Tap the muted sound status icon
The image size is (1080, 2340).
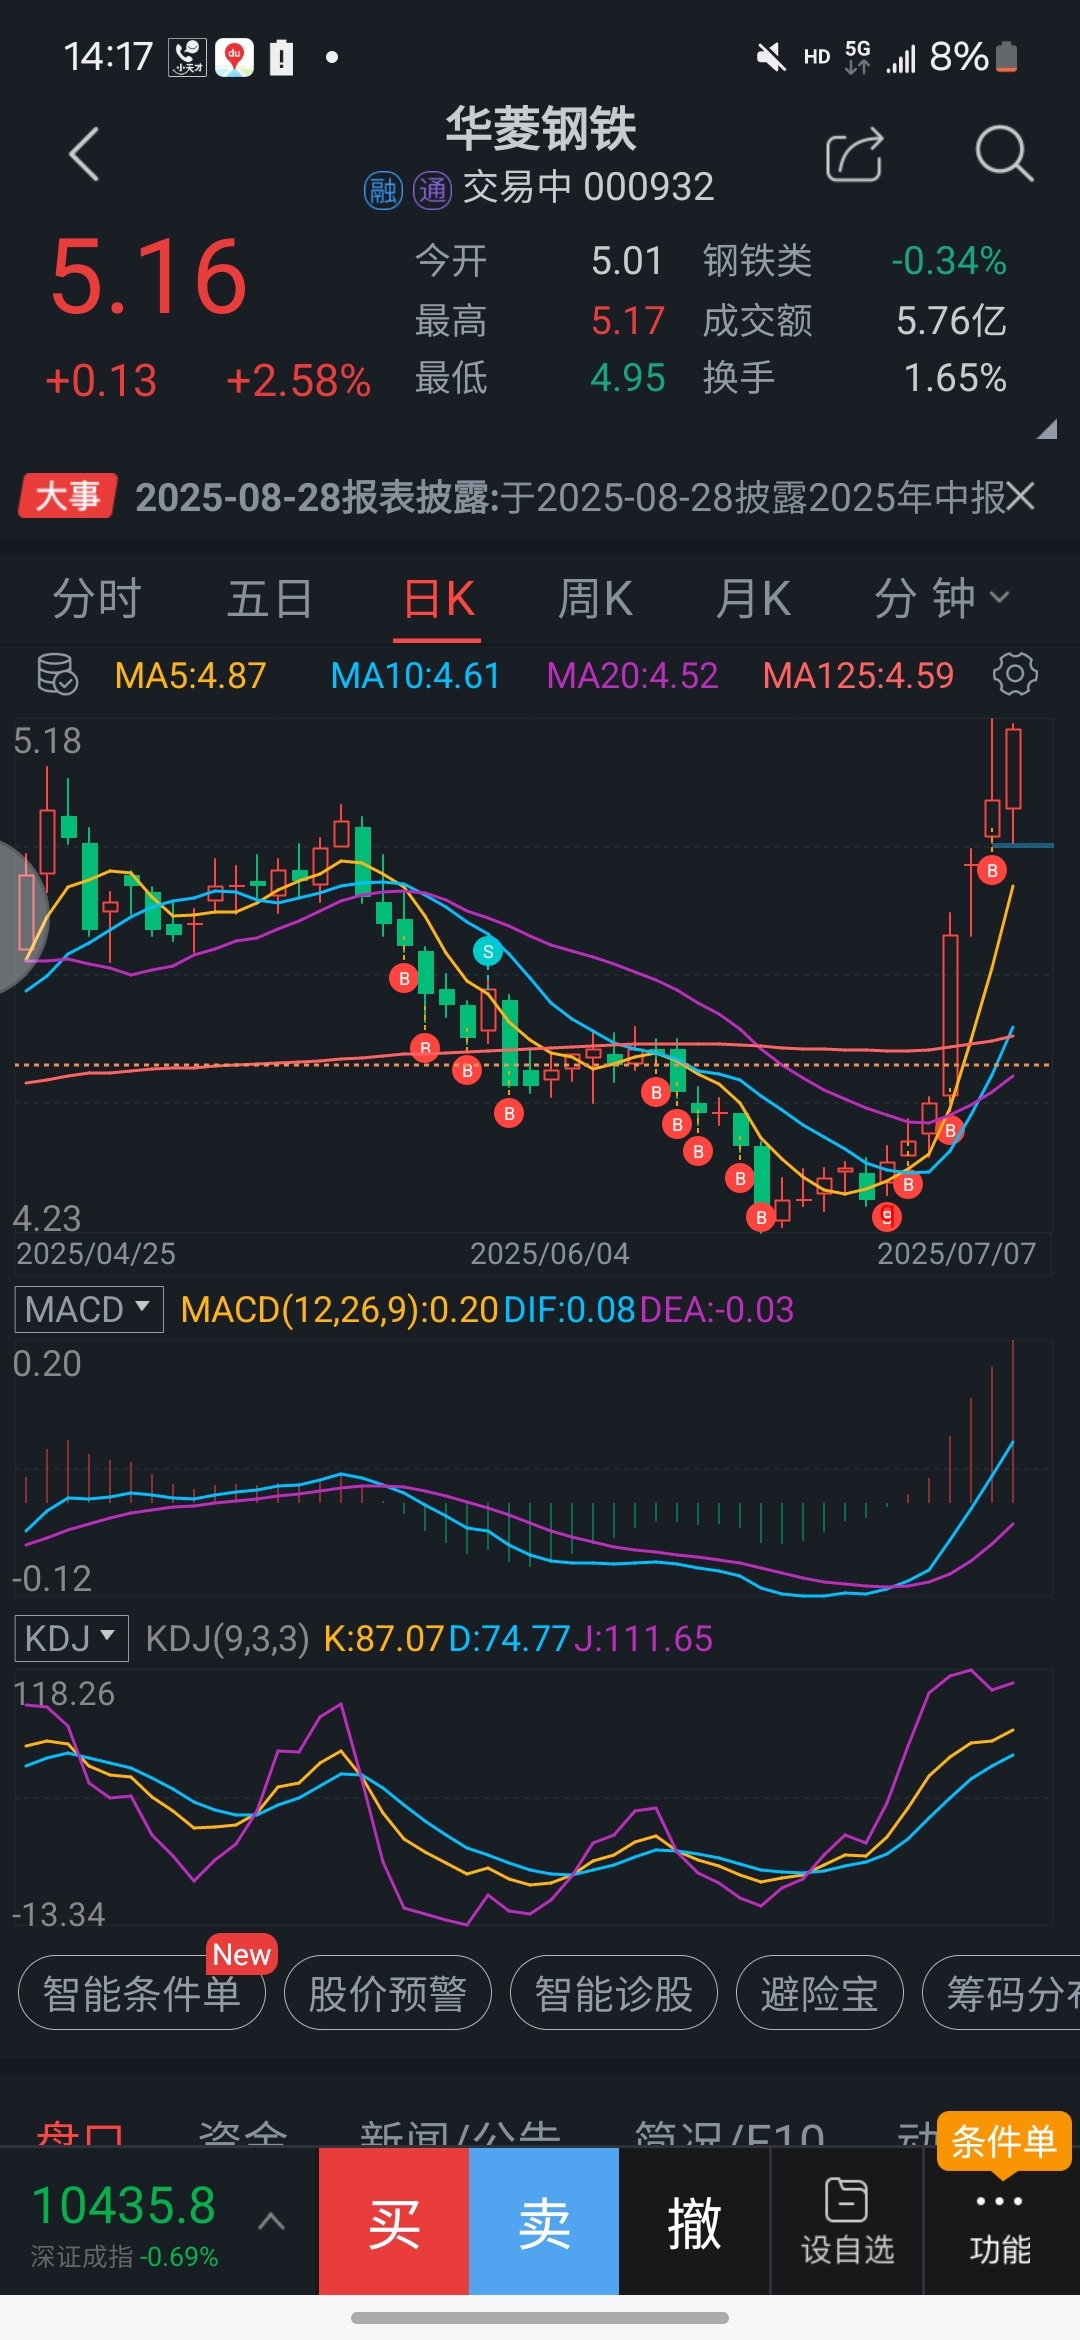[x=770, y=57]
